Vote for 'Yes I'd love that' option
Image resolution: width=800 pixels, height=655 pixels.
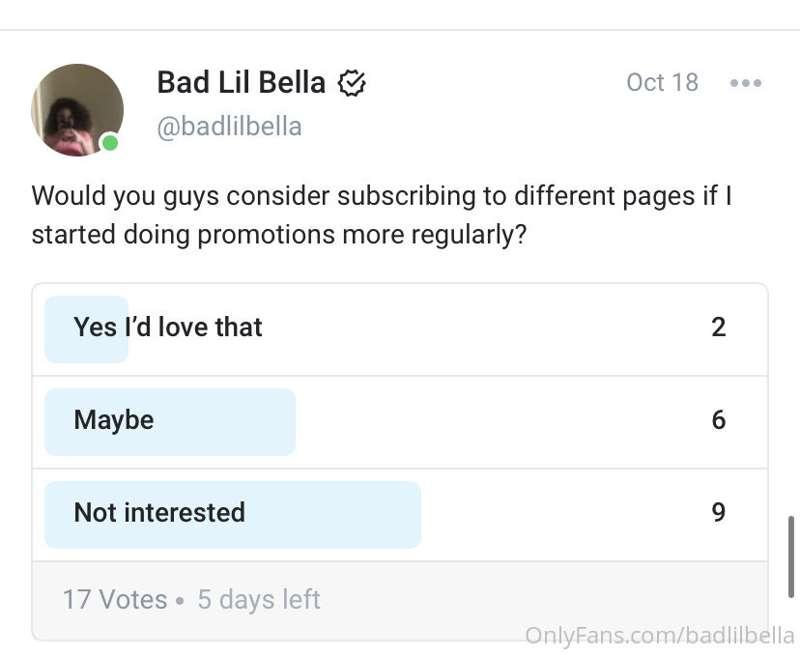pyautogui.click(x=400, y=329)
